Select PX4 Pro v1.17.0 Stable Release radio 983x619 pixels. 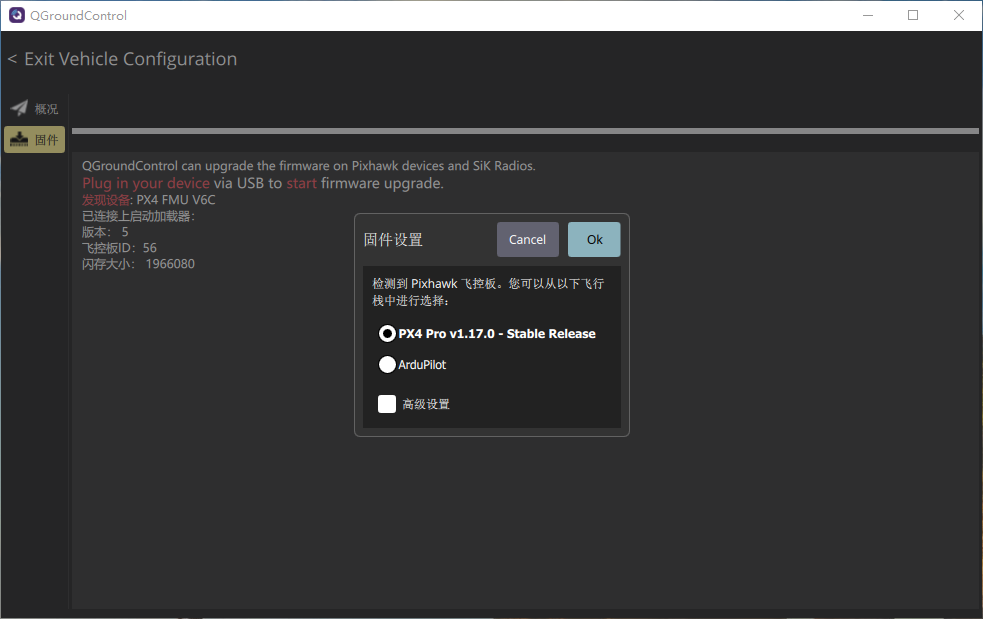[387, 334]
